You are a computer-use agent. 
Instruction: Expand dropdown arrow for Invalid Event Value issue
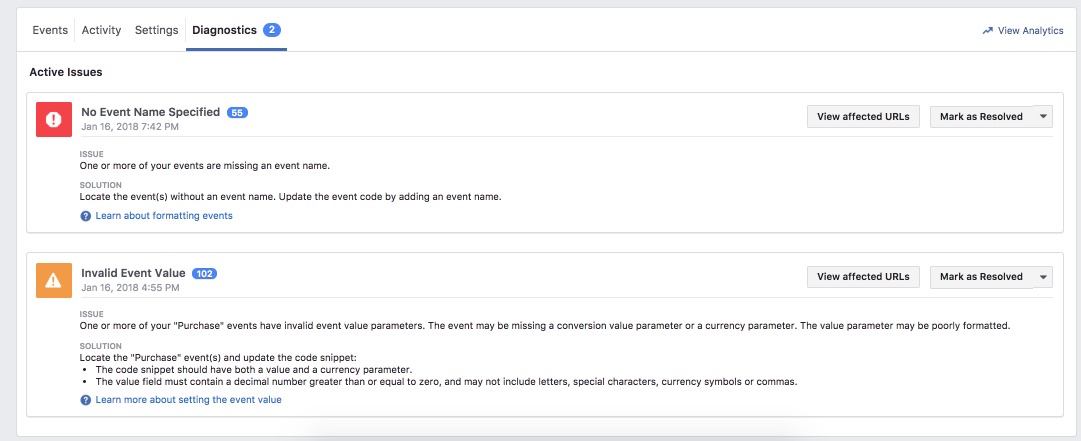coord(1043,276)
